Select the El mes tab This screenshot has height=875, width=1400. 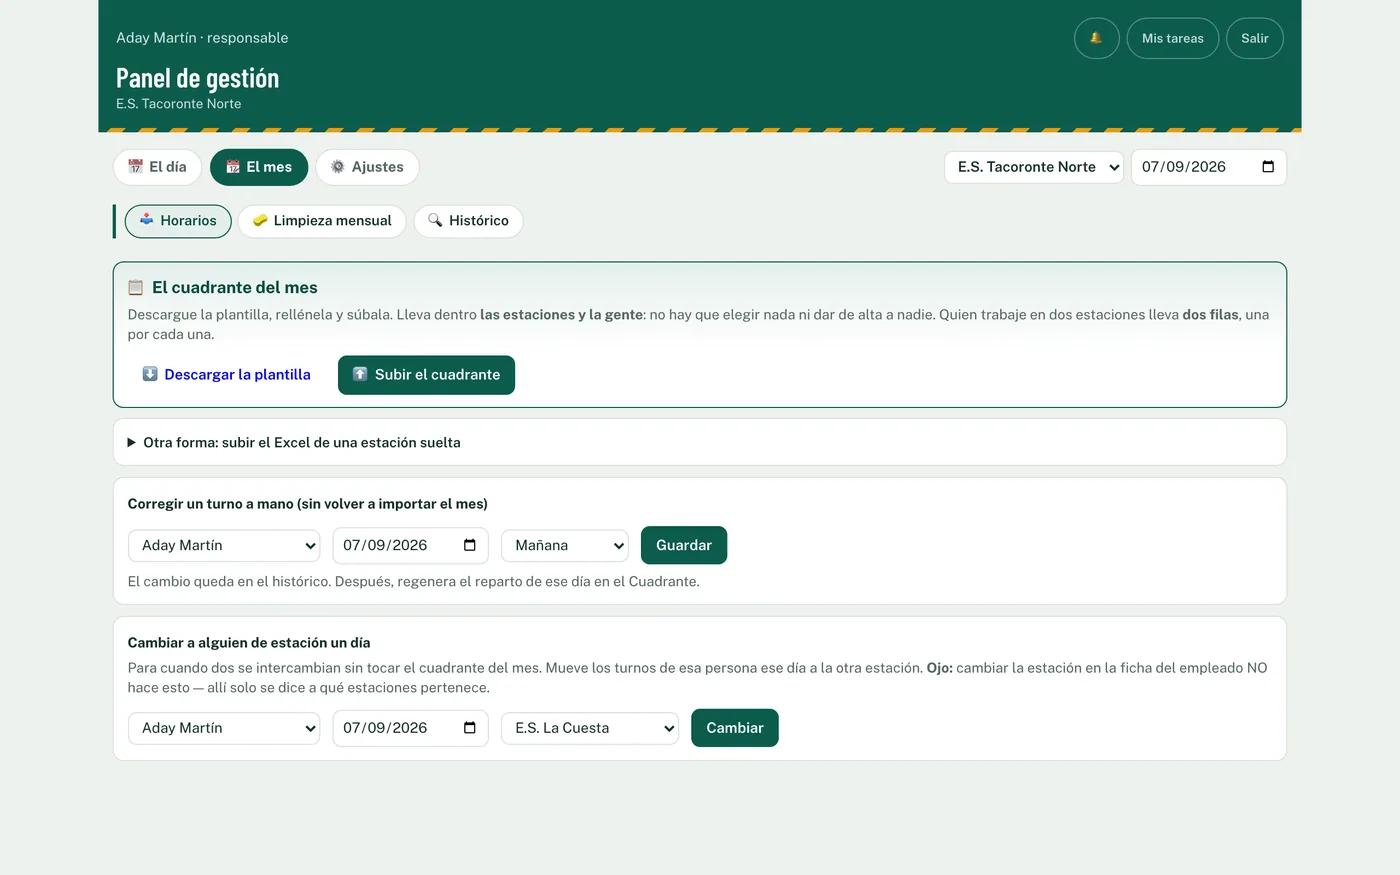pos(259,167)
